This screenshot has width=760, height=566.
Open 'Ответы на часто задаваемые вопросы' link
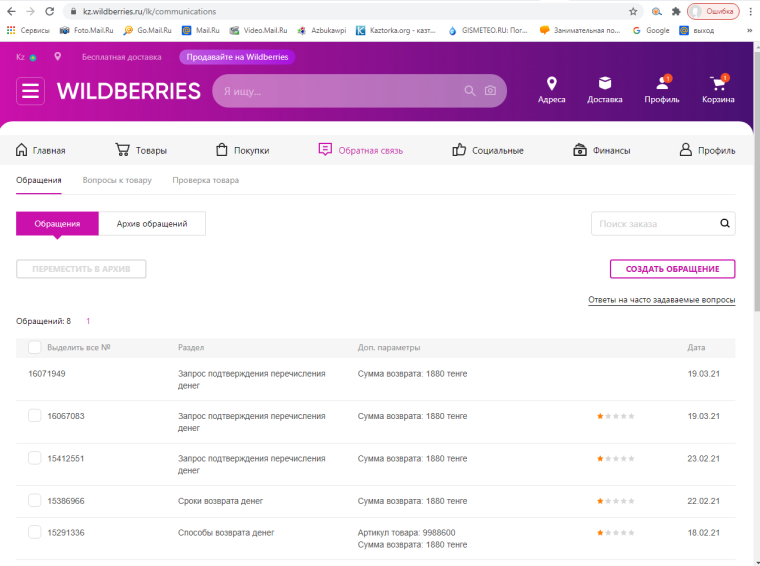click(x=662, y=300)
